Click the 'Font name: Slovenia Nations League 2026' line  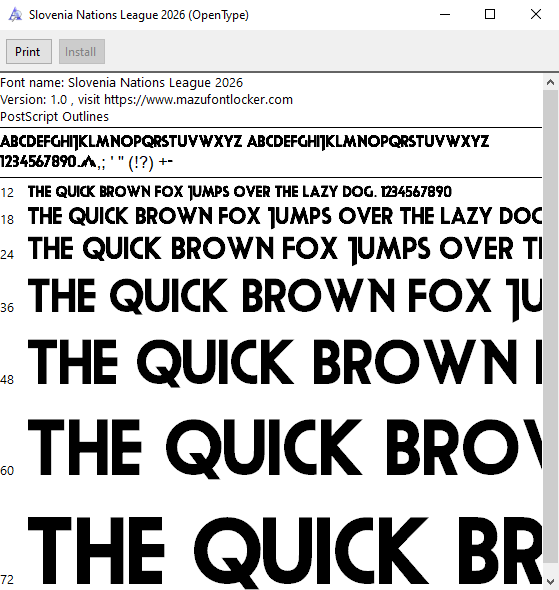pos(122,83)
